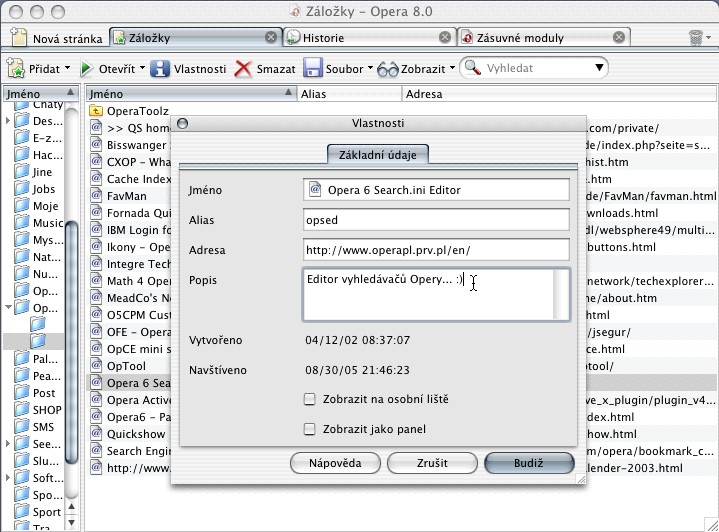The image size is (719, 532).
Task: Click the Vyhledat search field
Action: coord(536,68)
